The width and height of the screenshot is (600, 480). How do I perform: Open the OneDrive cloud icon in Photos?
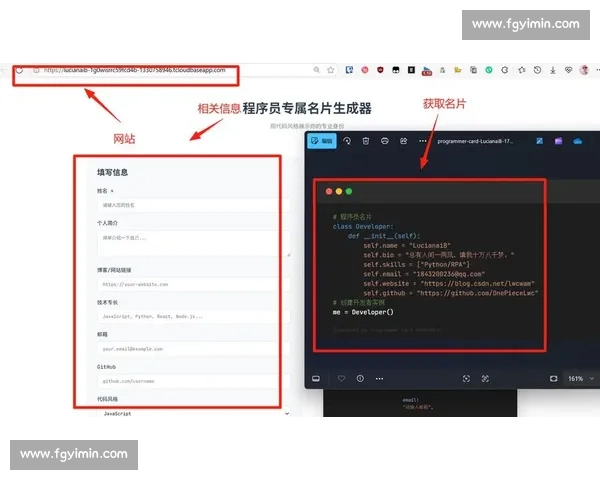coord(577,141)
